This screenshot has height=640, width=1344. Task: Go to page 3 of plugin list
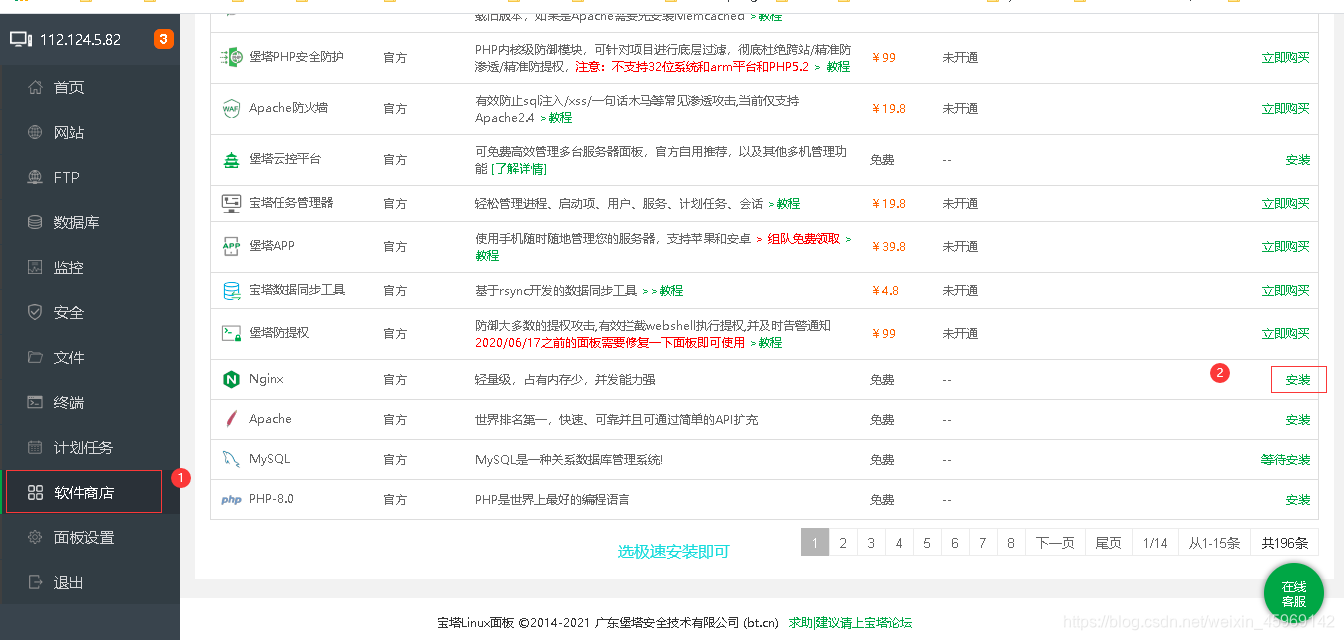(871, 543)
